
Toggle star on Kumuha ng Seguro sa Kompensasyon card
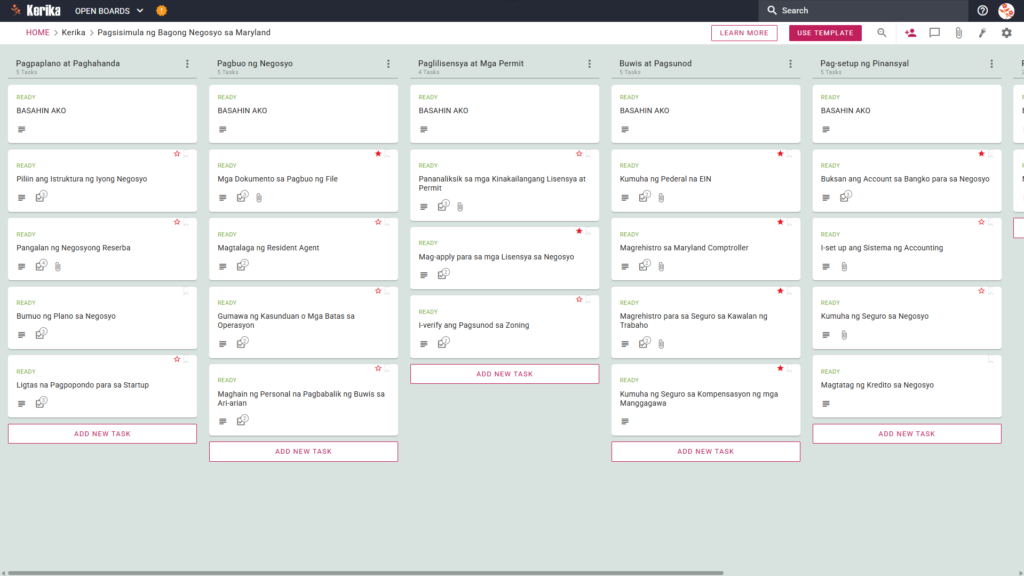[780, 368]
